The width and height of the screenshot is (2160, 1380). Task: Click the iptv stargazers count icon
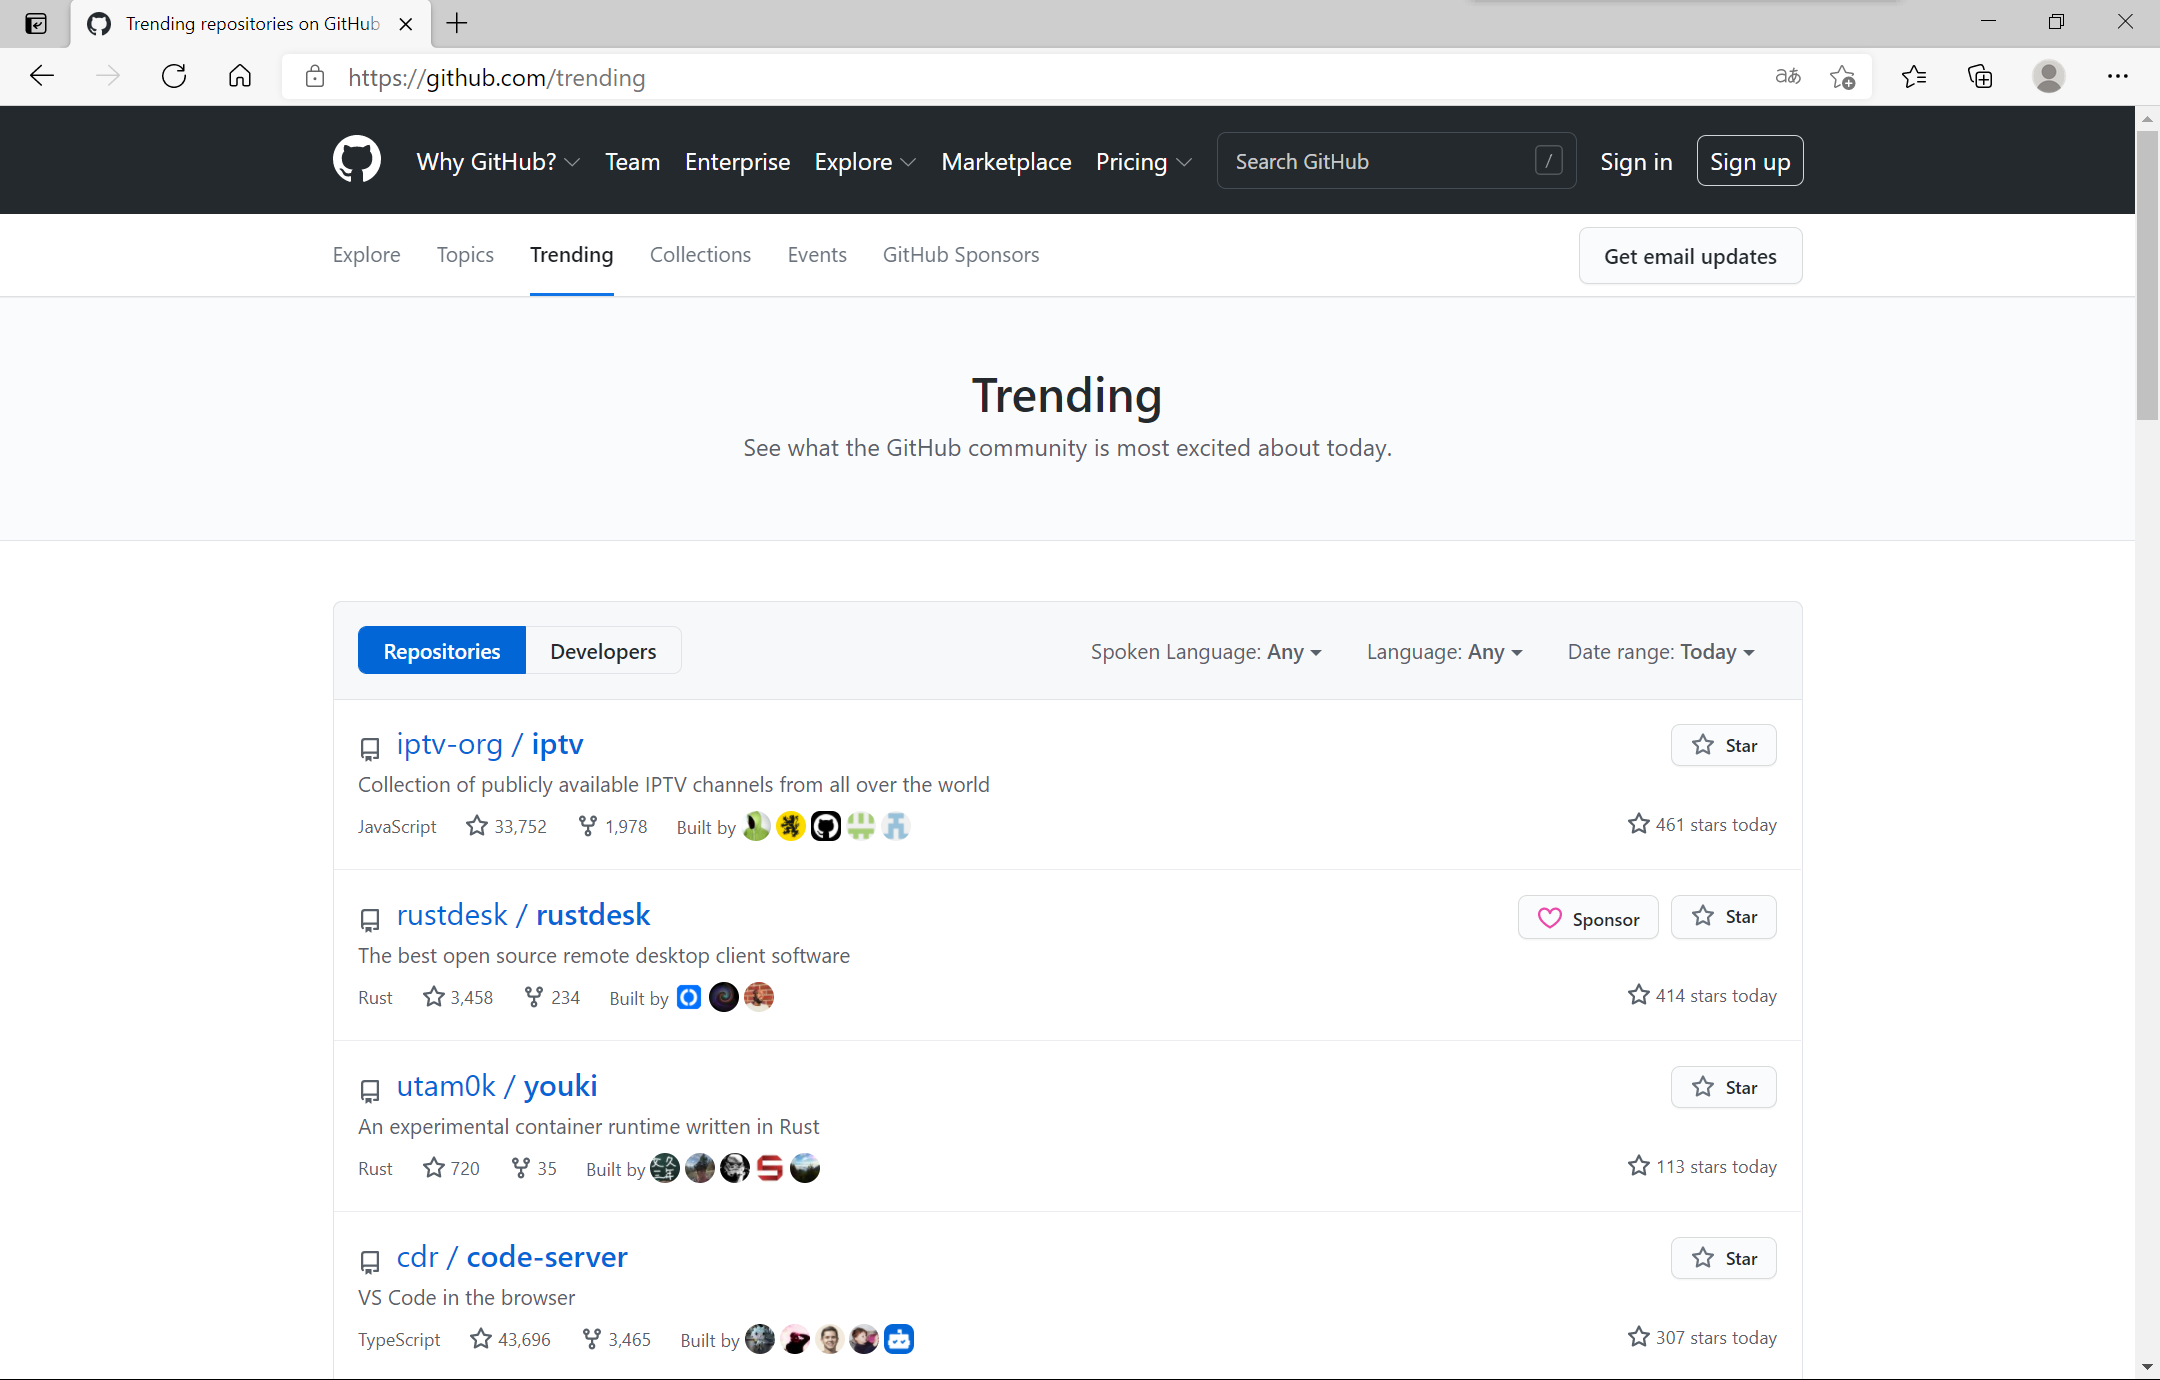coord(477,826)
